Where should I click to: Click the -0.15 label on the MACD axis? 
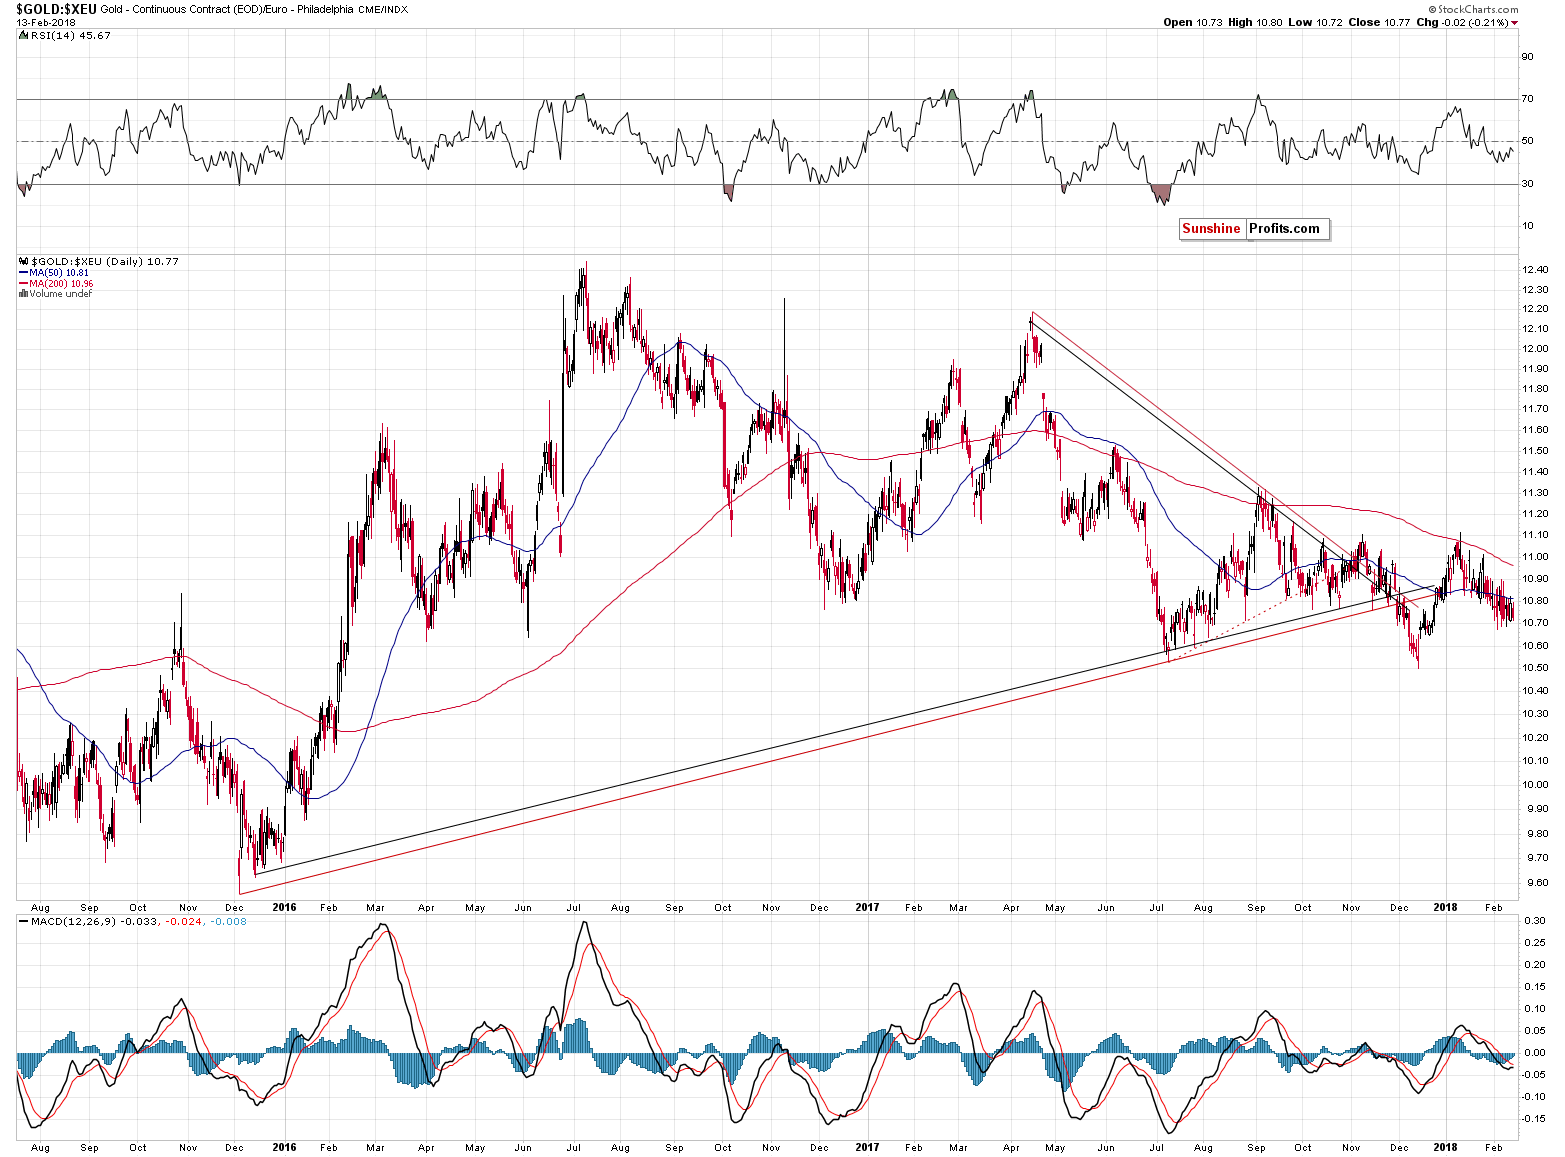pos(1533,1119)
